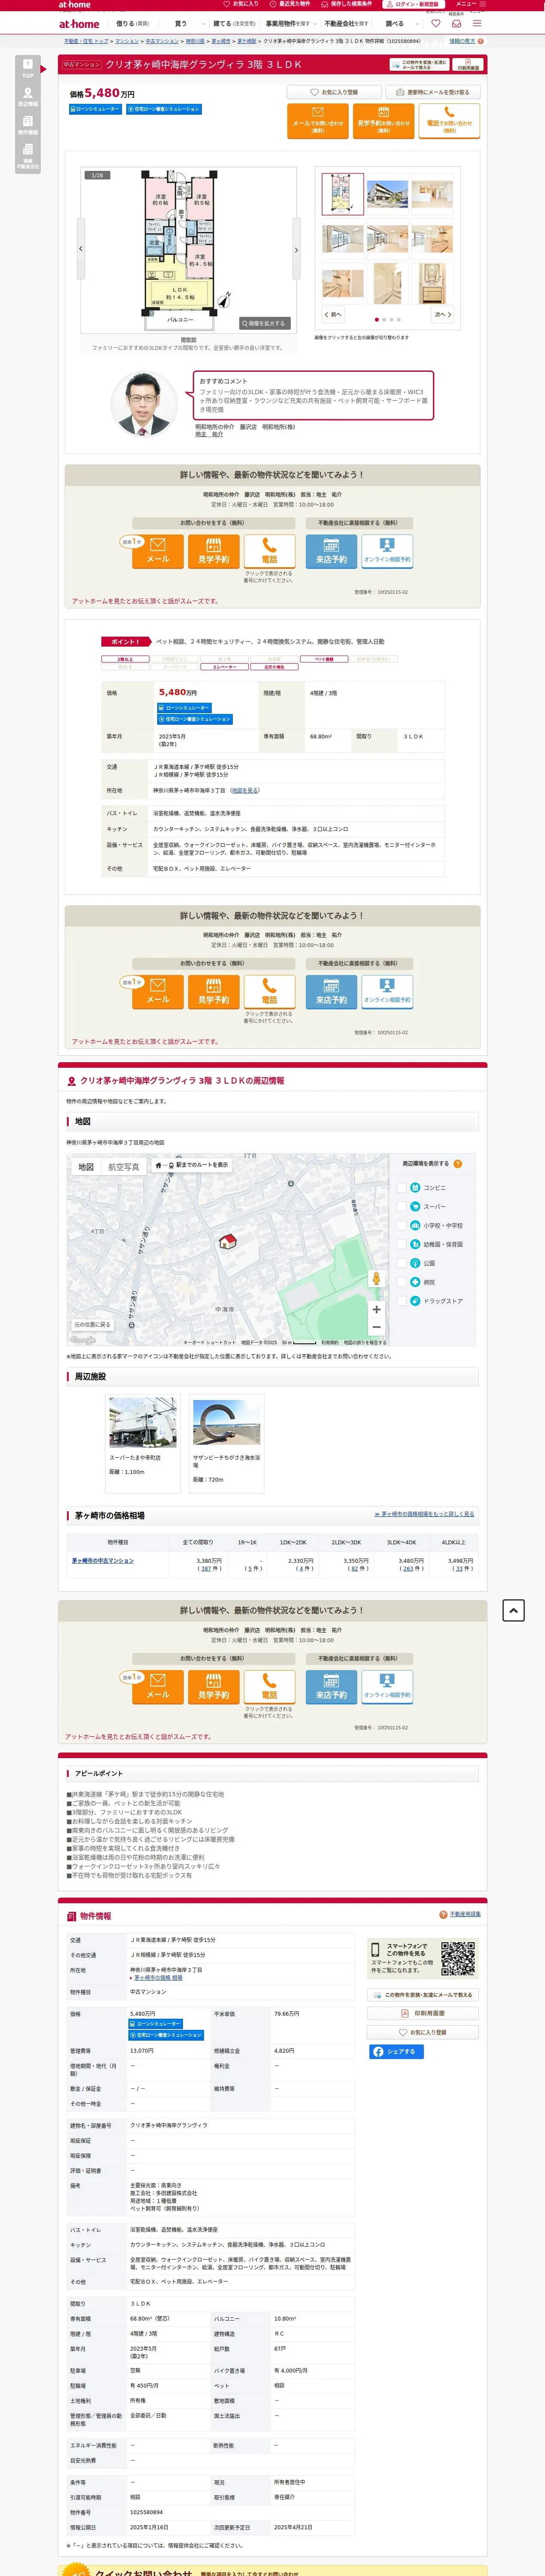The image size is (545, 2576).
Task: Toggle スーパー checkbox for map
Action: [401, 1207]
